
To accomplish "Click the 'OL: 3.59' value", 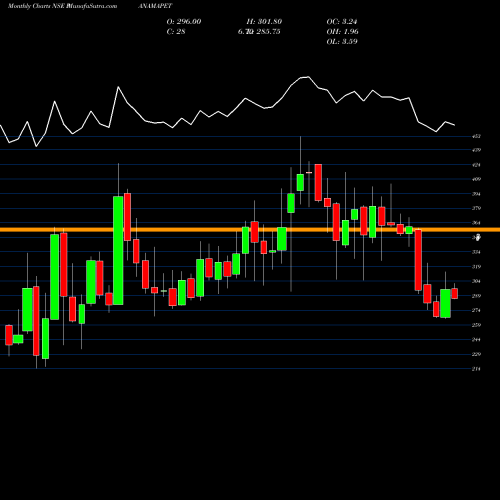I will pos(342,41).
